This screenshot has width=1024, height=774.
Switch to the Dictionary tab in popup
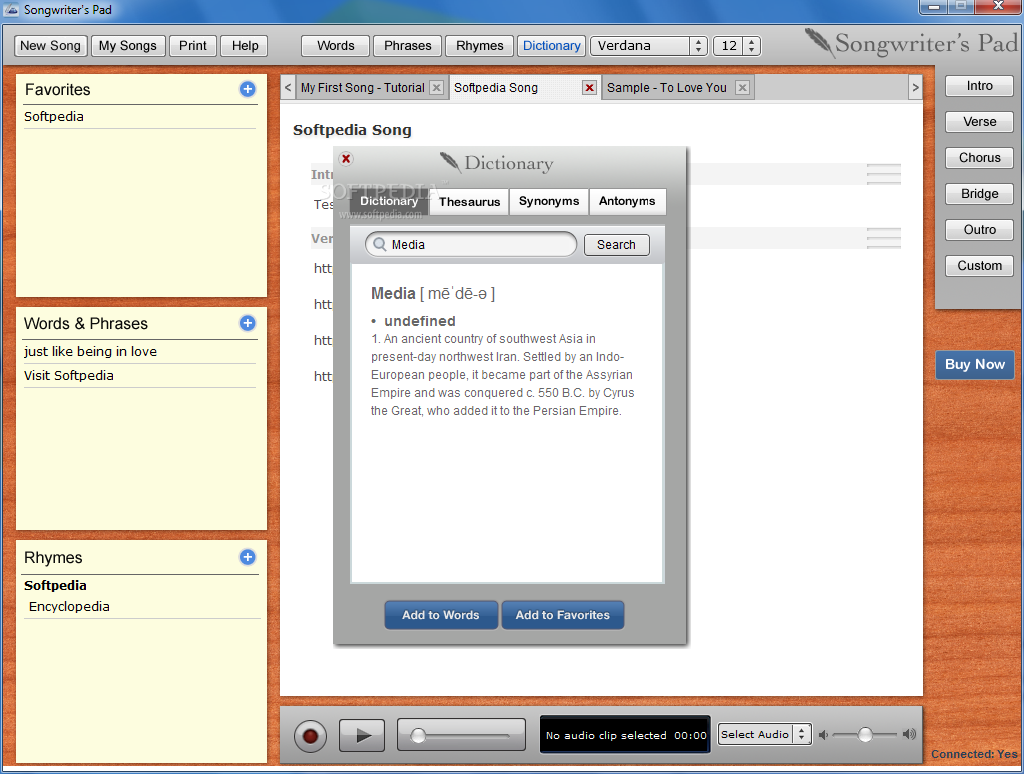point(389,201)
